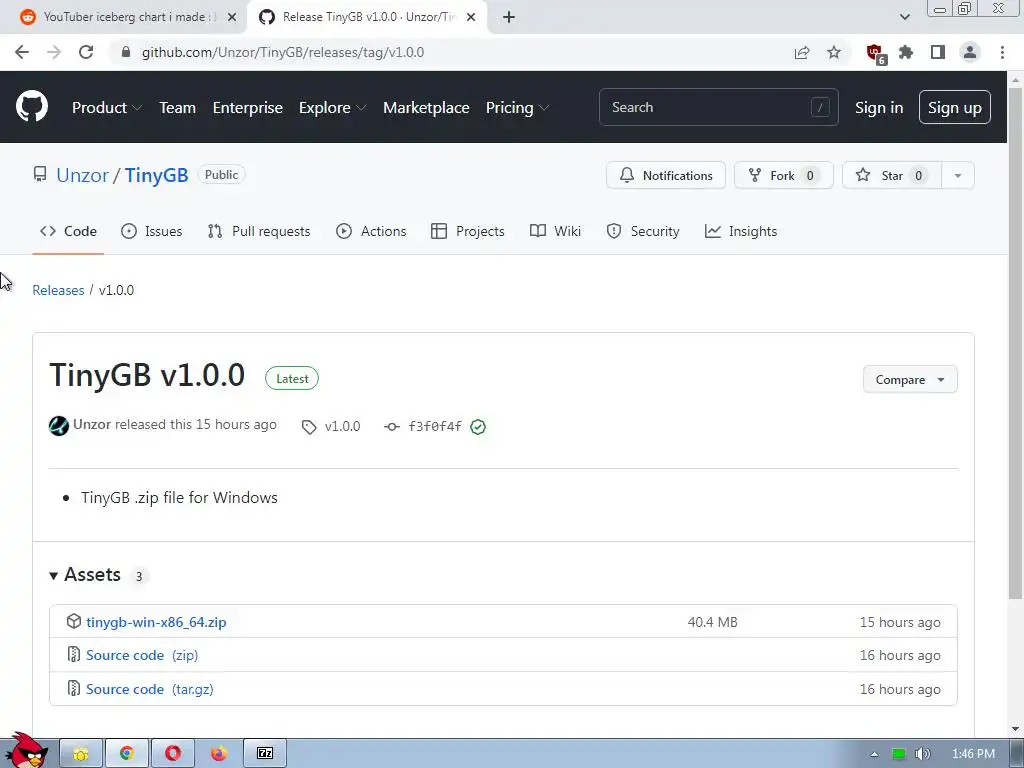The width and height of the screenshot is (1024, 768).
Task: Click the Fork button
Action: pos(784,175)
